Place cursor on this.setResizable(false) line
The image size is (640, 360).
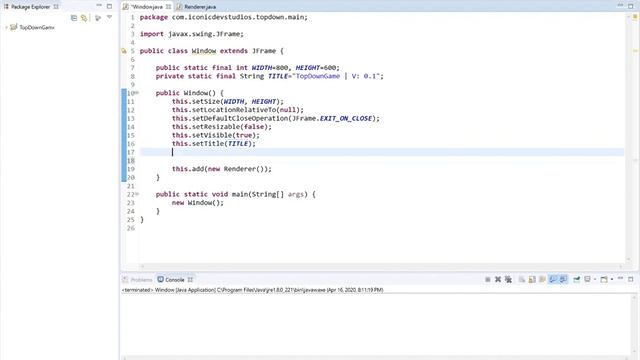pos(222,127)
